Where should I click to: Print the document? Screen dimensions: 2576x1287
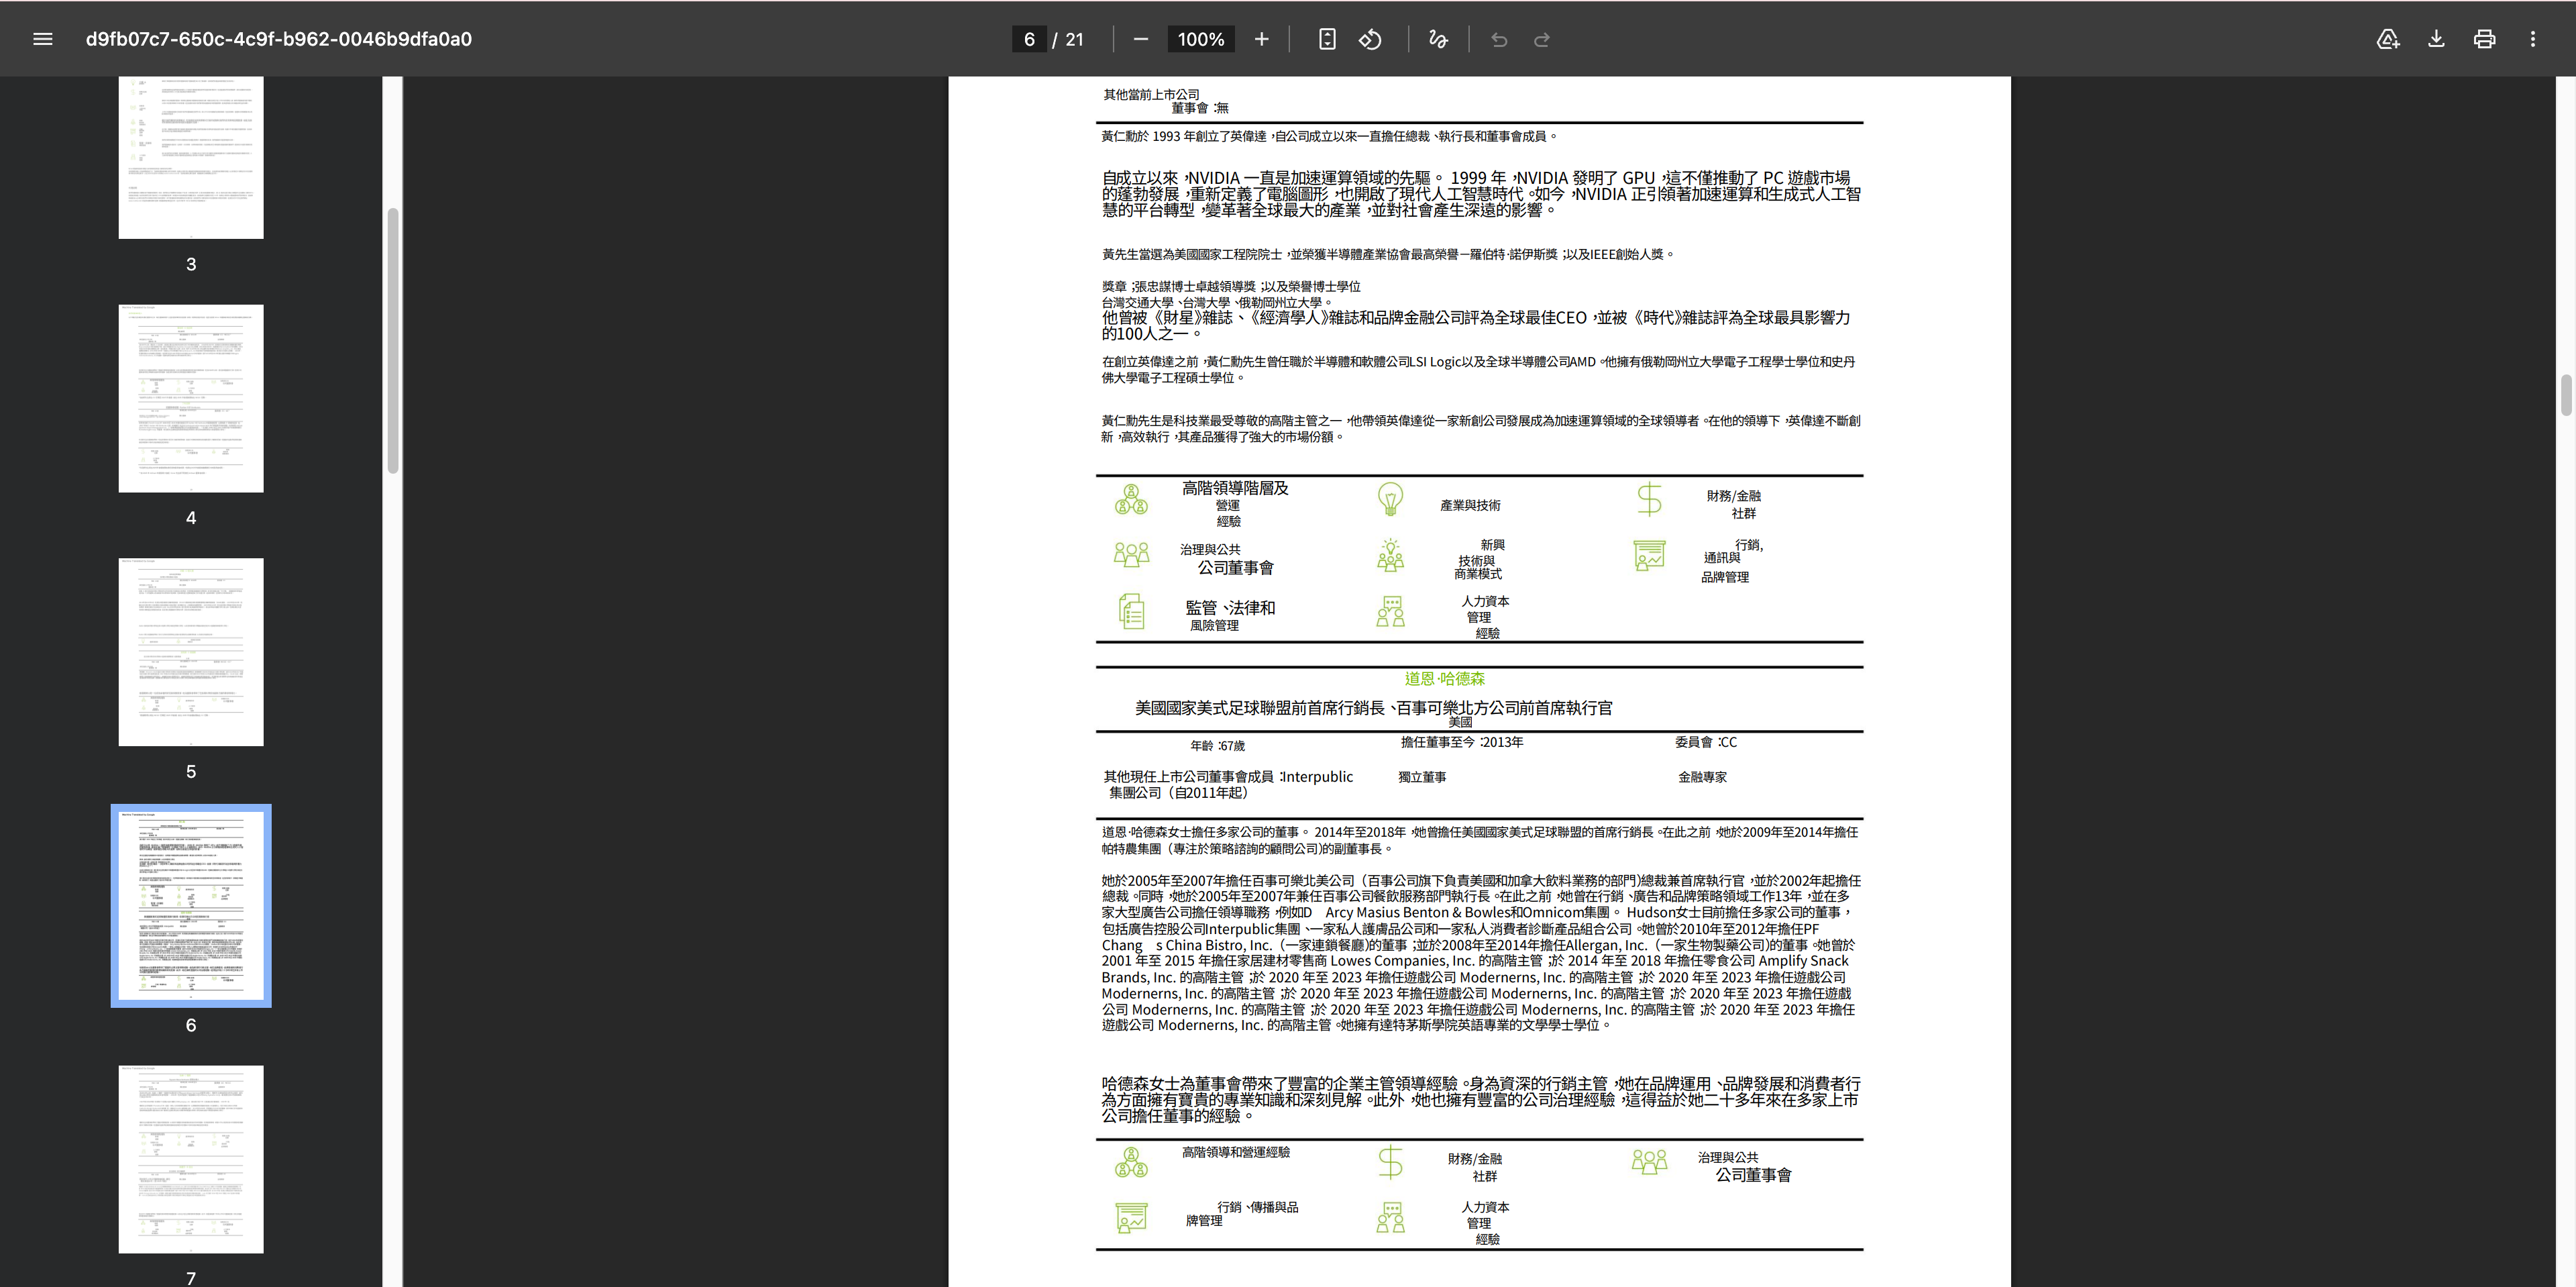pyautogui.click(x=2484, y=39)
